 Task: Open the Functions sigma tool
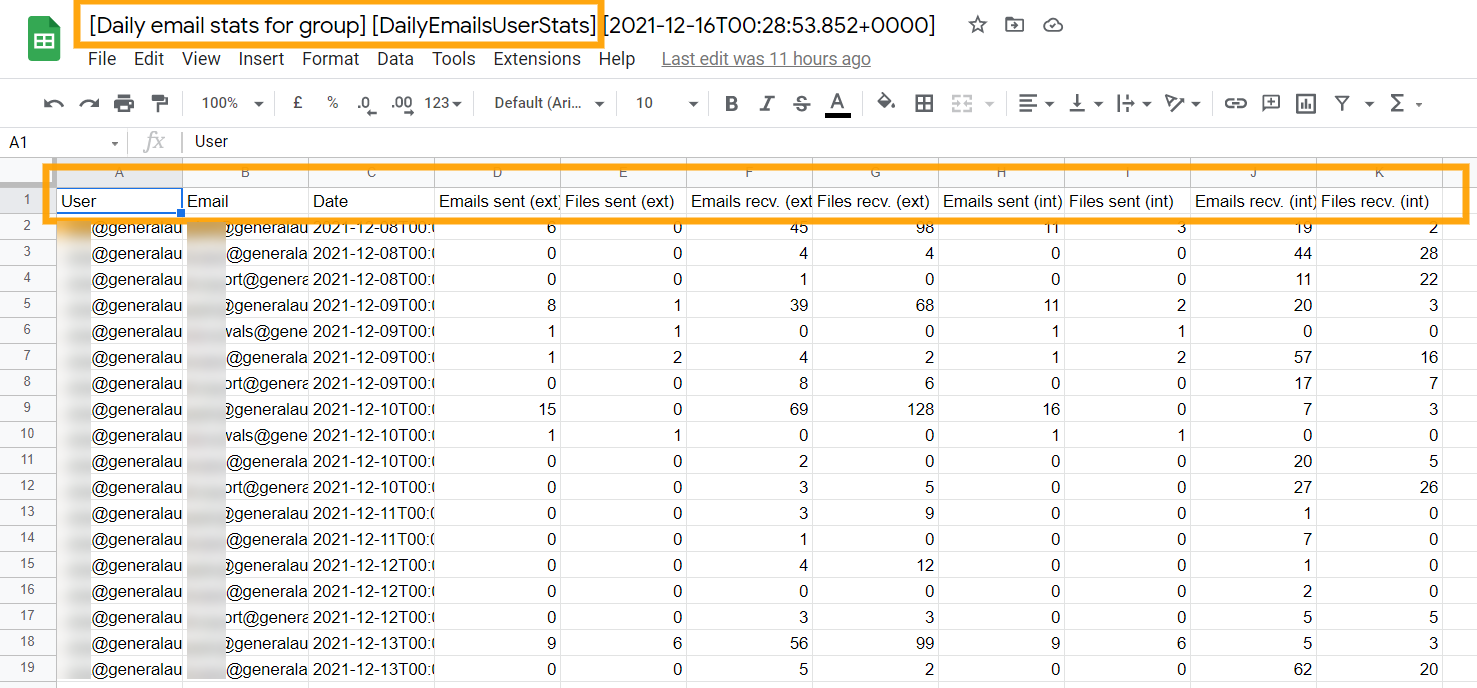tap(1398, 103)
